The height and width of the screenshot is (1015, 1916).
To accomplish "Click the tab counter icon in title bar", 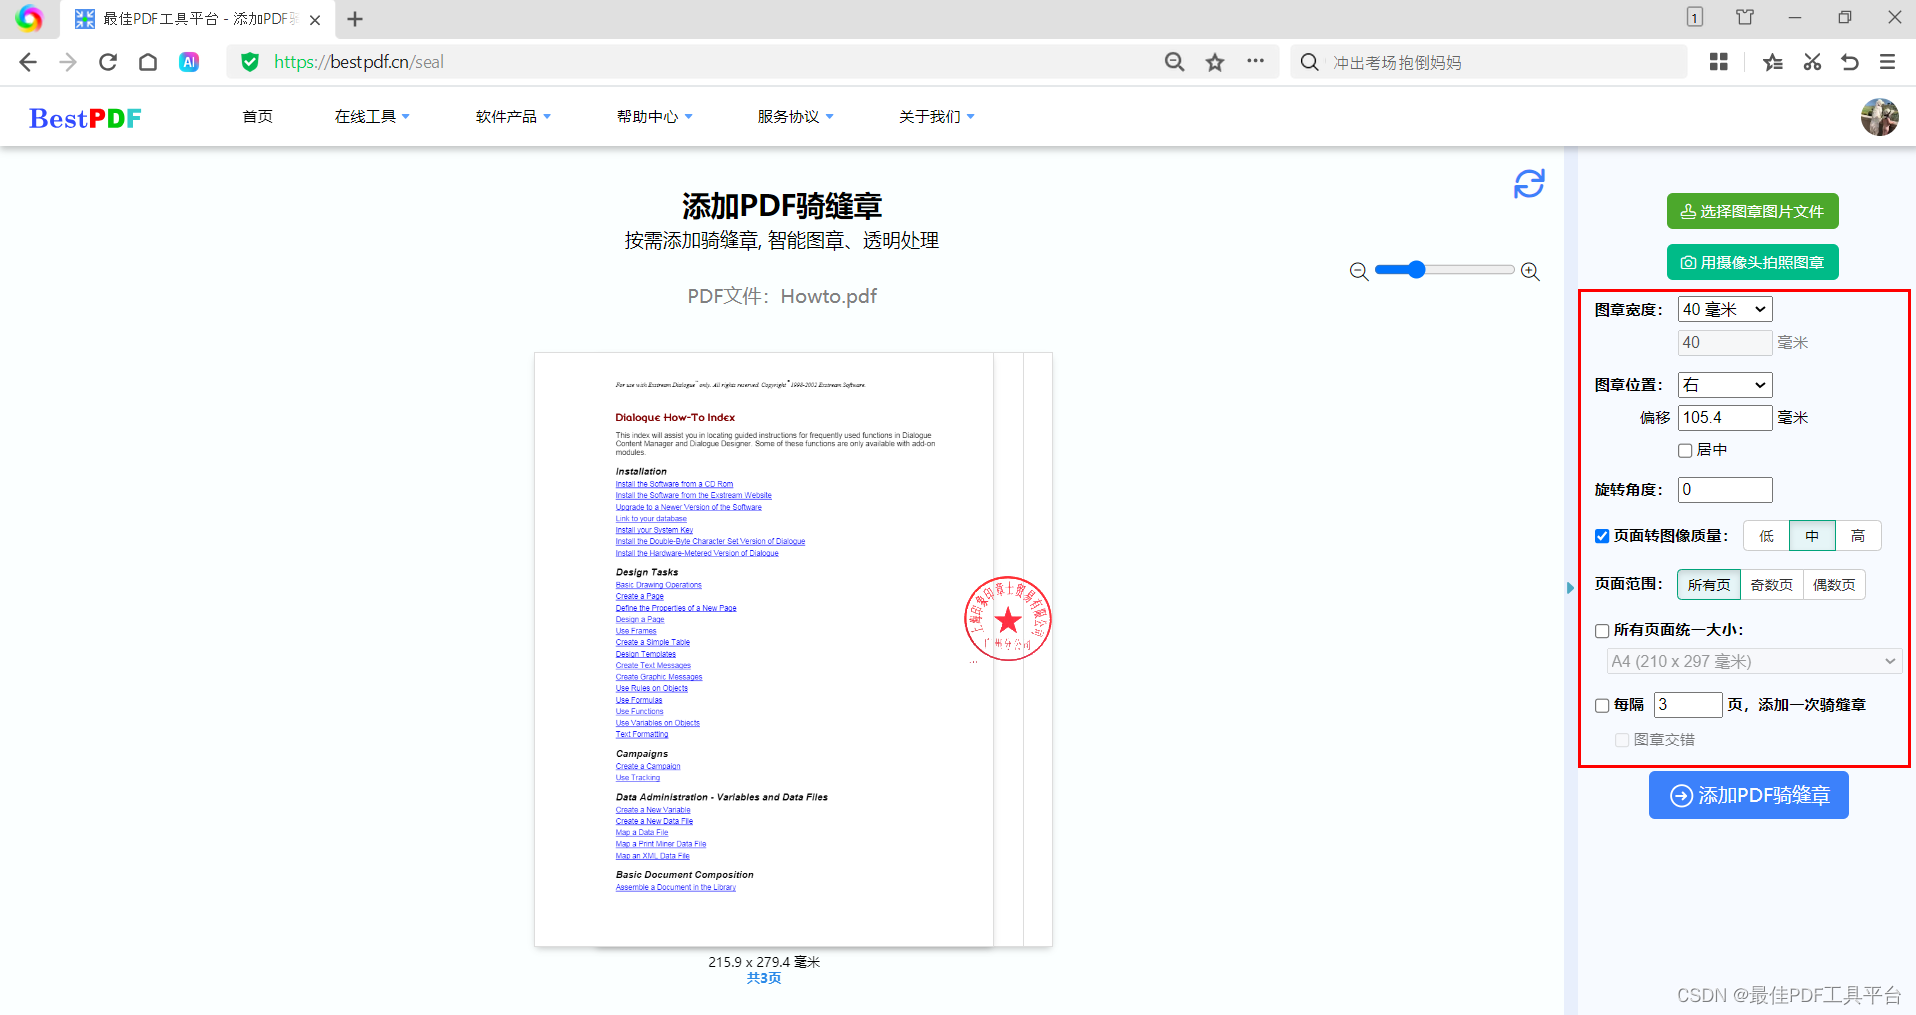I will click(x=1695, y=17).
